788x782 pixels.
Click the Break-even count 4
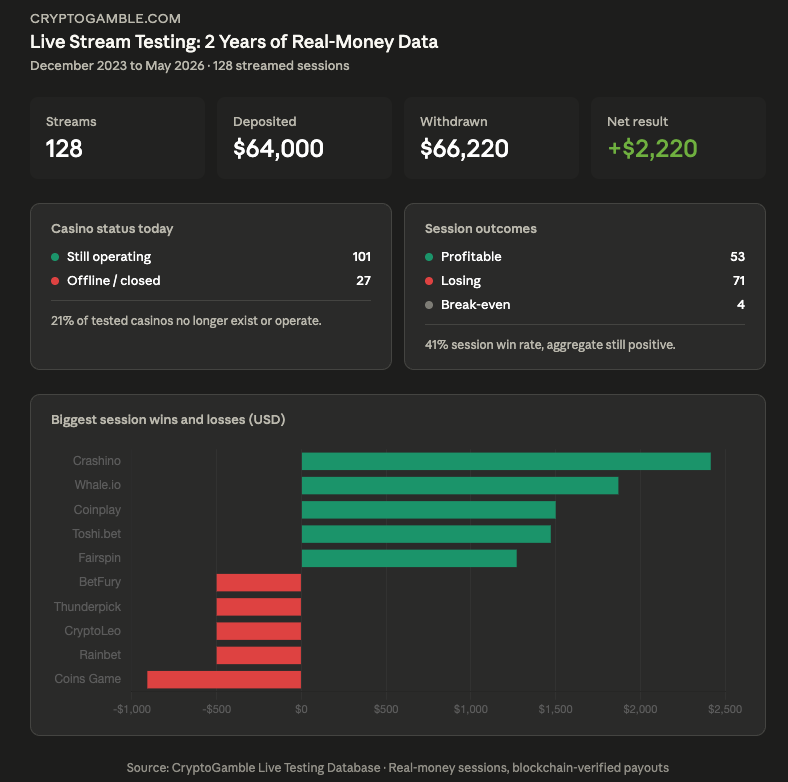(x=741, y=305)
